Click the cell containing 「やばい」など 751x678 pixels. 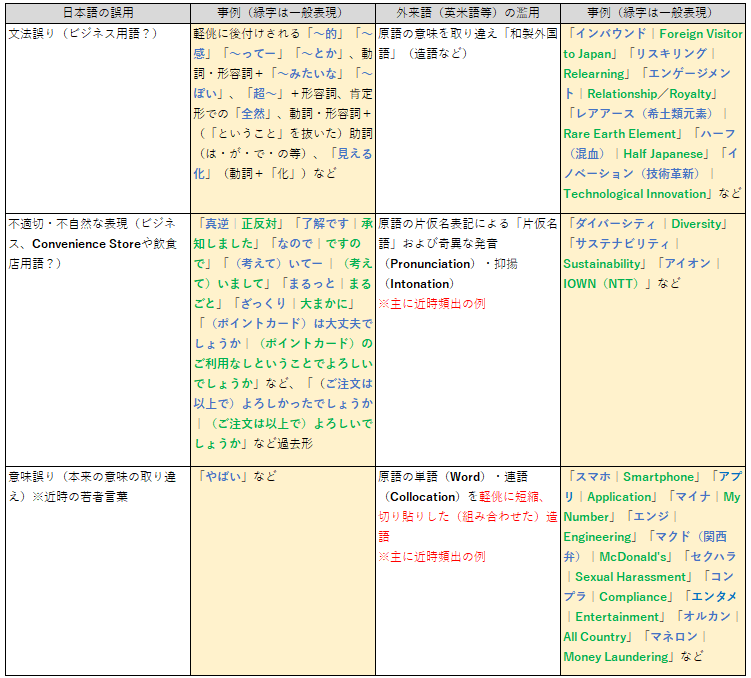click(x=282, y=568)
